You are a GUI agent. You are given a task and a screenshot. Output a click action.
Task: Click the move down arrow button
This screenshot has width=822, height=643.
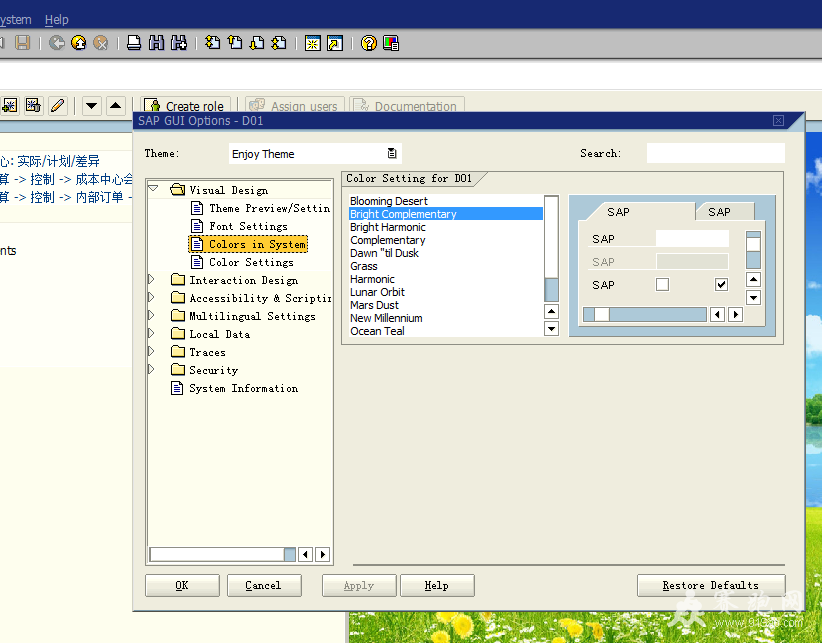pyautogui.click(x=91, y=106)
